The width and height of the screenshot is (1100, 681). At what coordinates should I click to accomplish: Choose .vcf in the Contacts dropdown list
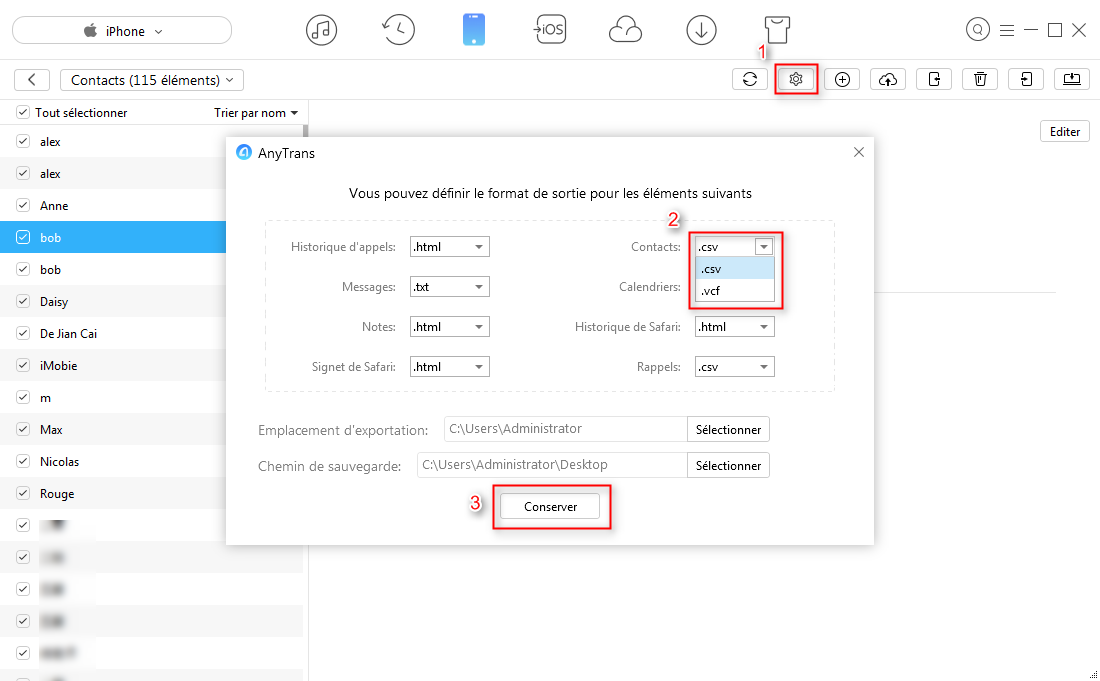[735, 290]
